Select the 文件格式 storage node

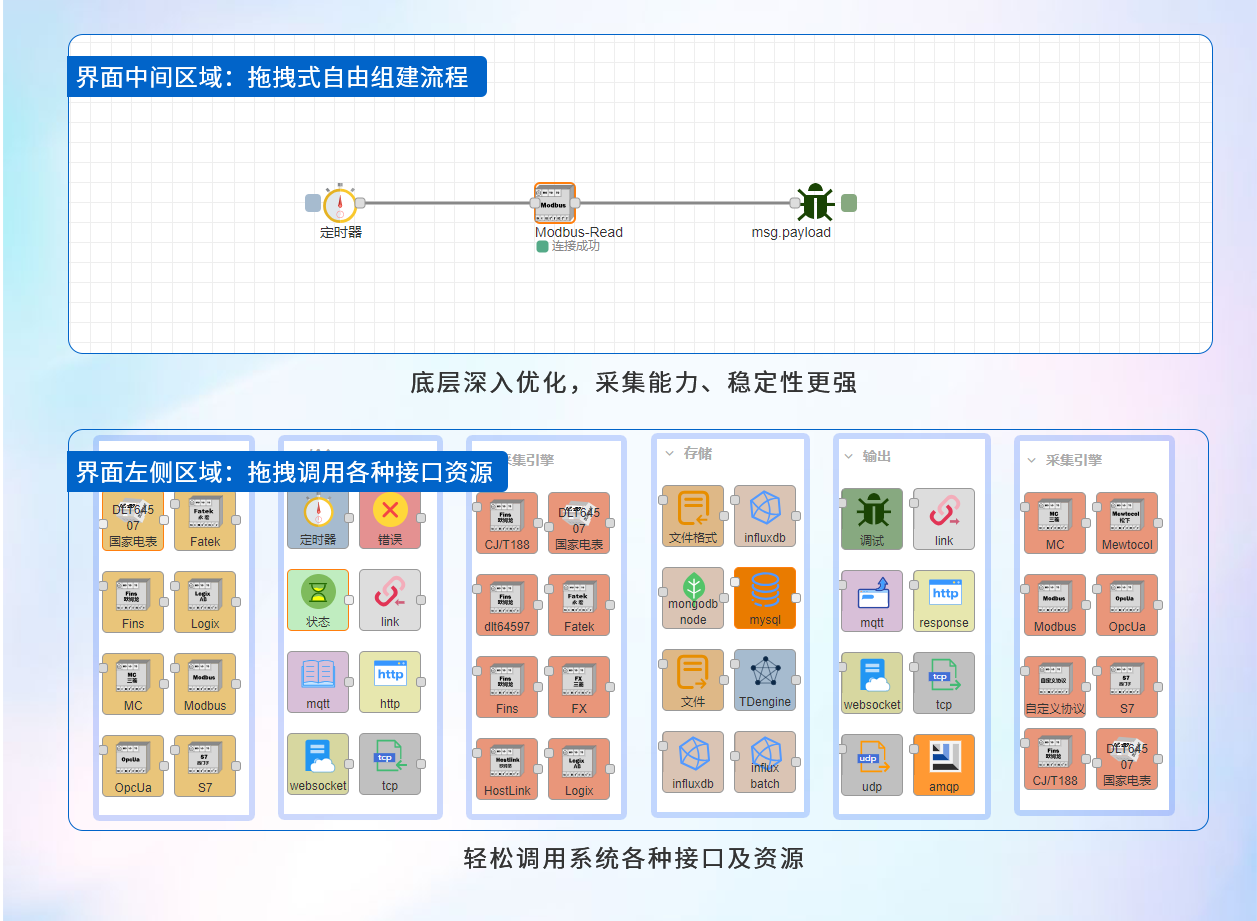point(693,516)
